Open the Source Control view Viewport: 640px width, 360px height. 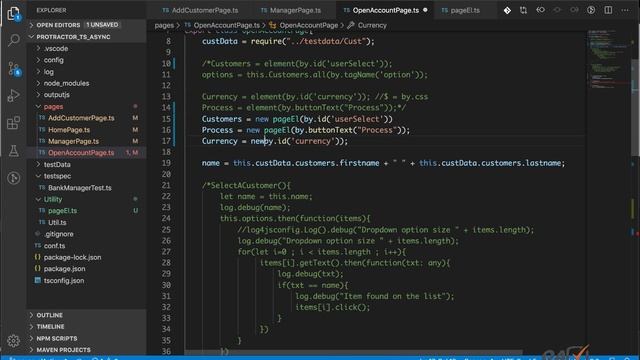point(13,69)
